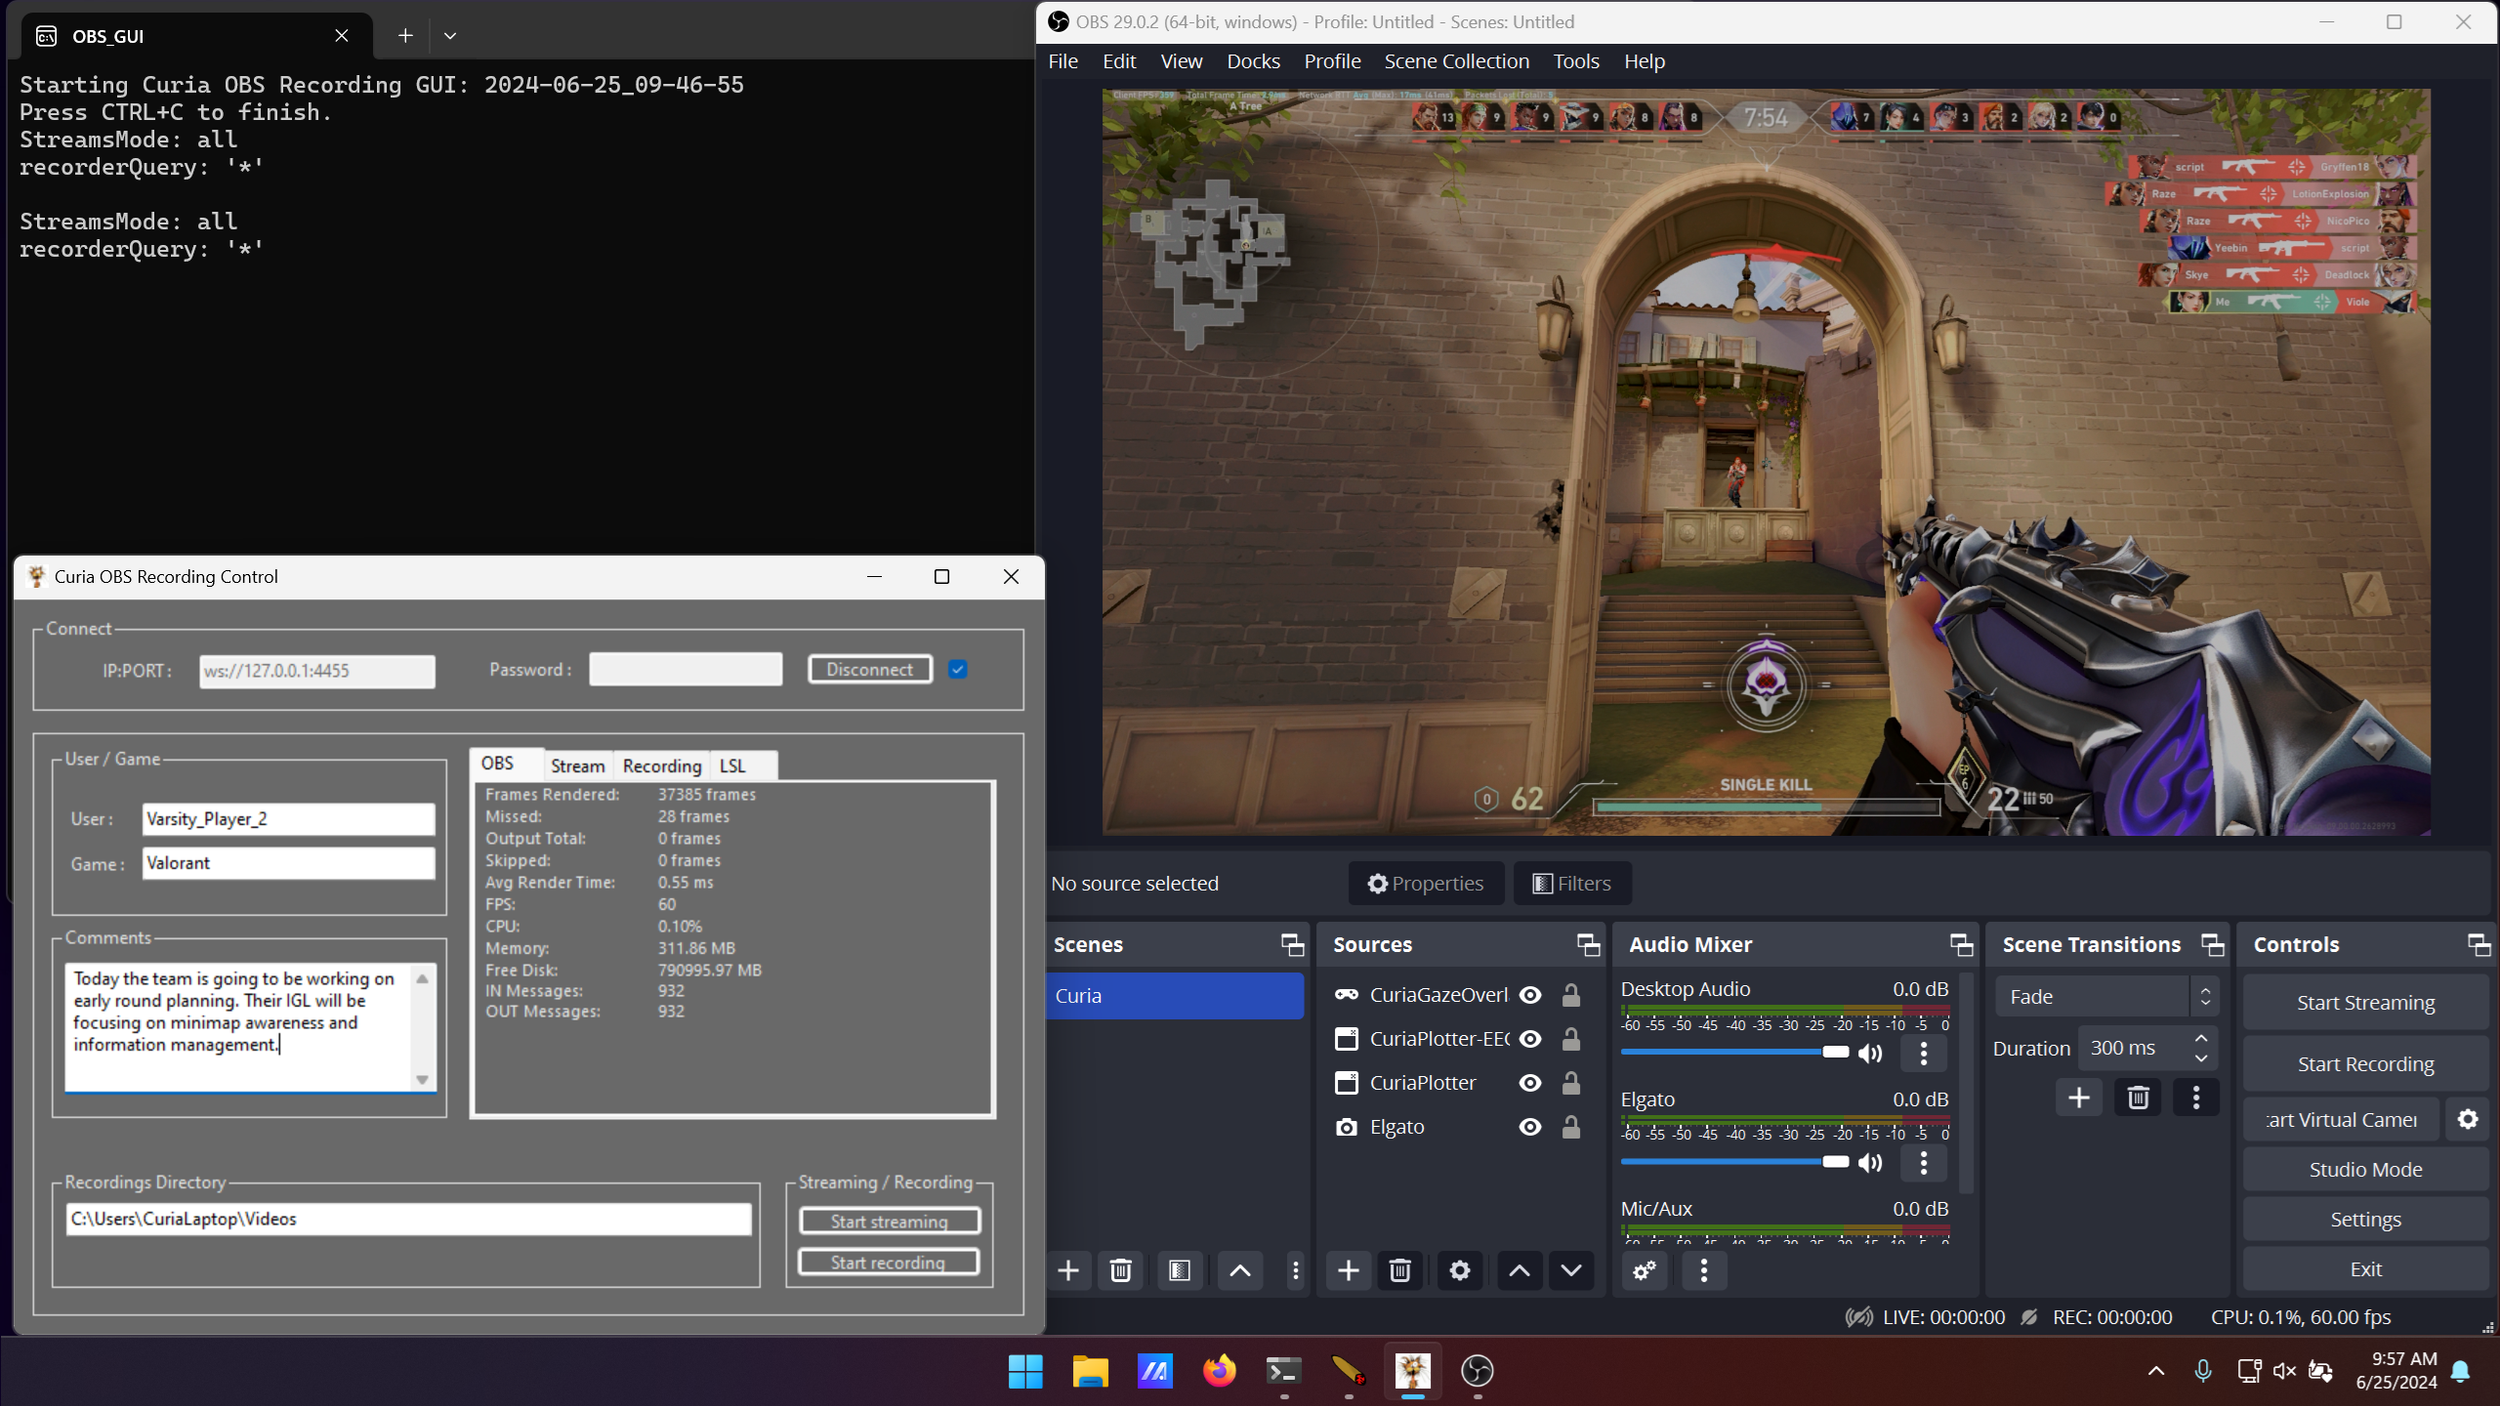Screen dimensions: 2500x1406
Task: Open Elgato audio options menu
Action: click(1924, 1162)
